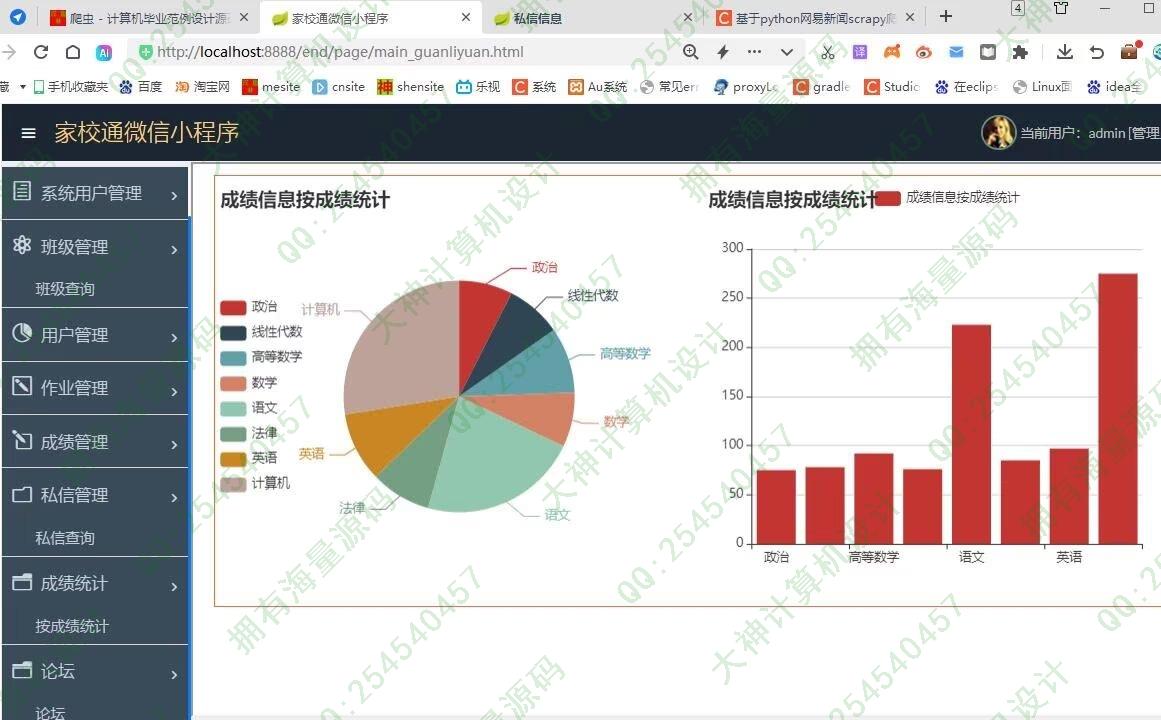Open the cnsite bookmark
The image size is (1161, 720).
point(339,87)
